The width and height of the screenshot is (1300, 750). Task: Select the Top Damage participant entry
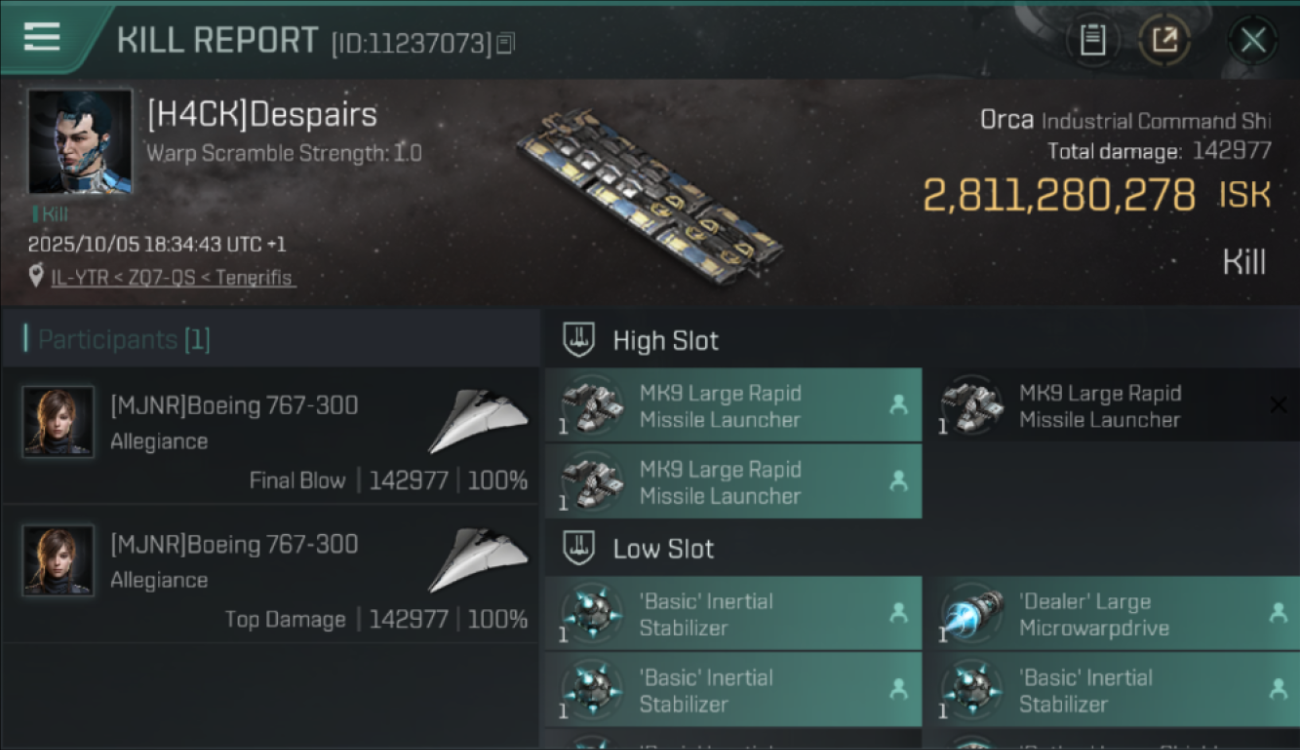pos(270,574)
